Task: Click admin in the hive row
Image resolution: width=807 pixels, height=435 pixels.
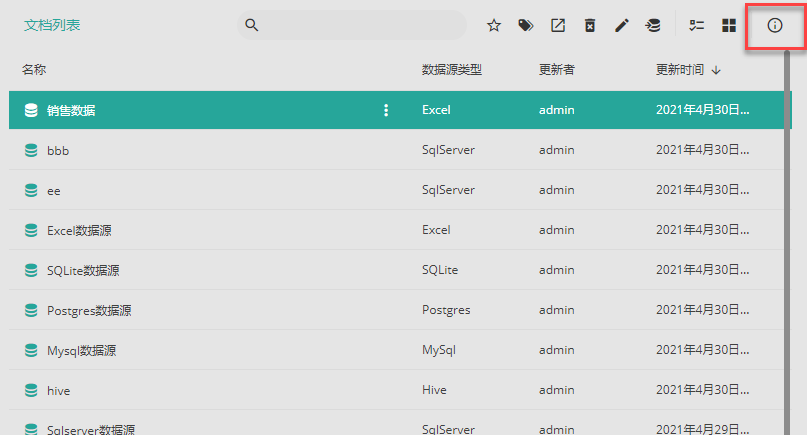Action: coord(556,390)
